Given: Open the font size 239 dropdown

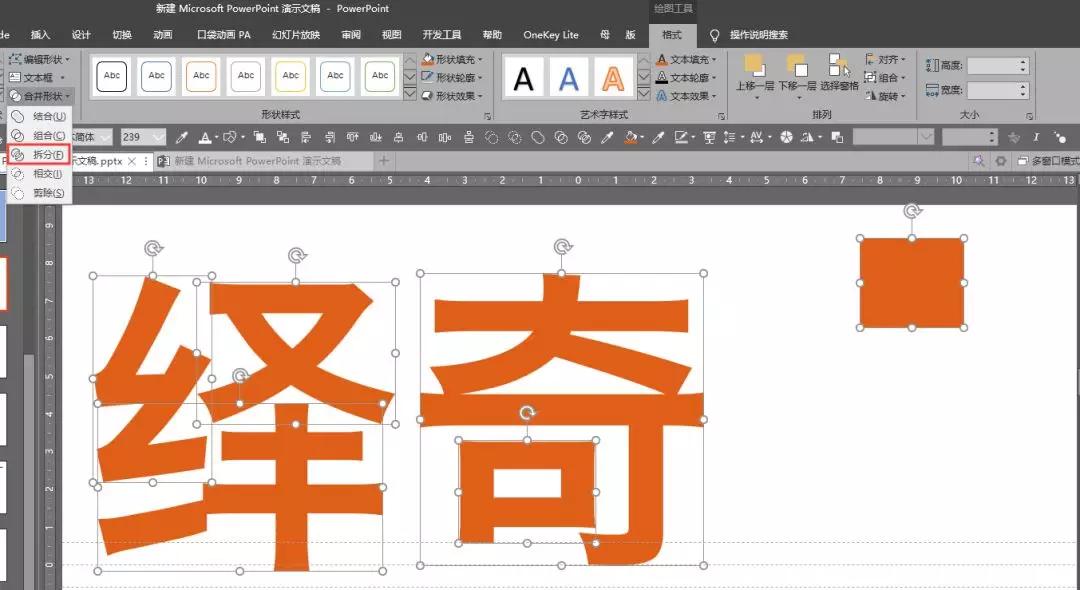Looking at the screenshot, I should pyautogui.click(x=158, y=137).
